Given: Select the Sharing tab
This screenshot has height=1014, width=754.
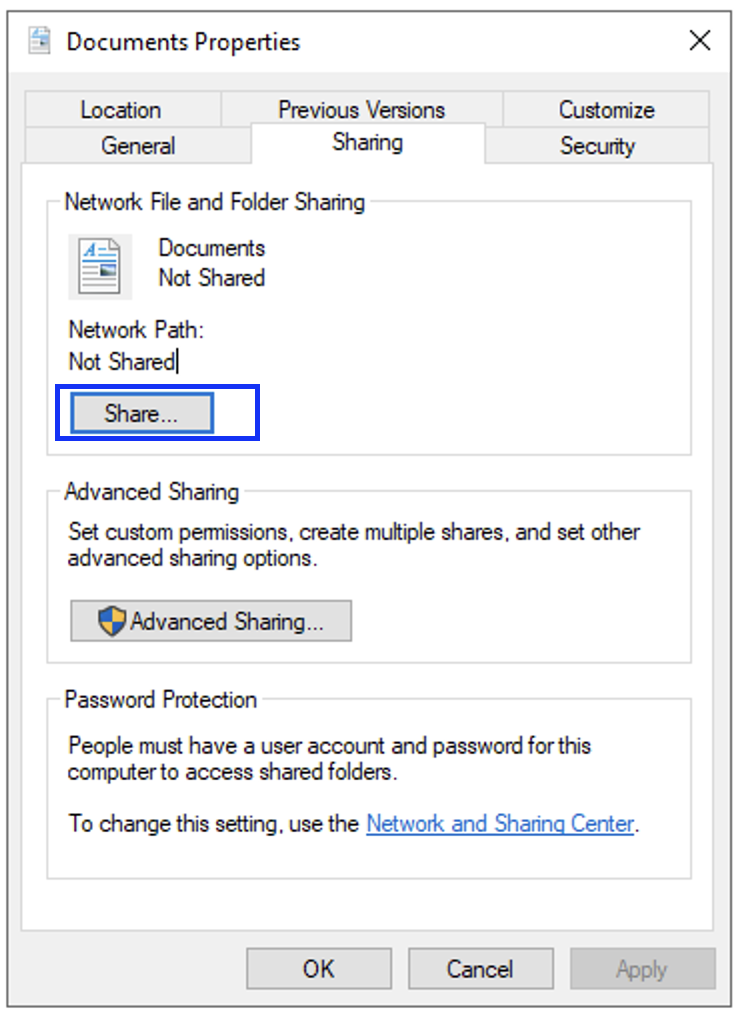Looking at the screenshot, I should pos(367,142).
